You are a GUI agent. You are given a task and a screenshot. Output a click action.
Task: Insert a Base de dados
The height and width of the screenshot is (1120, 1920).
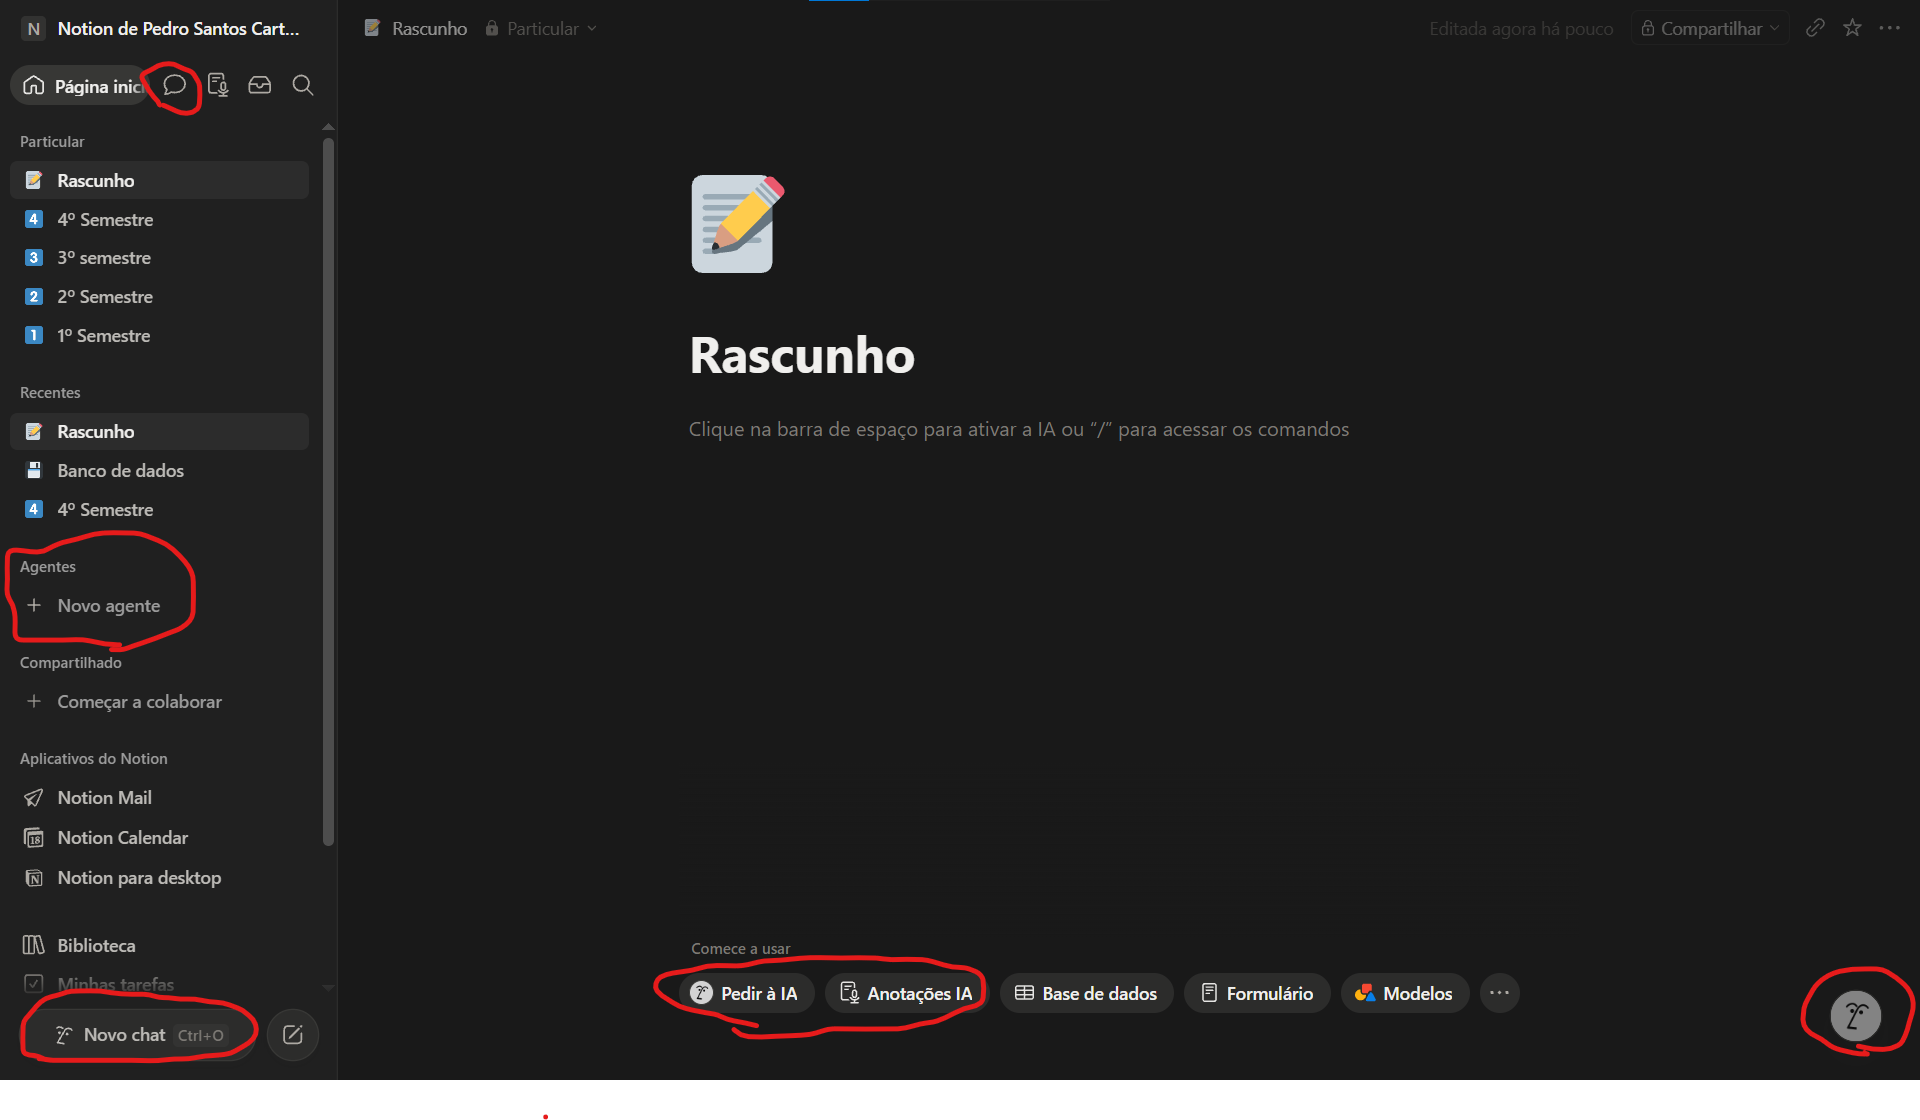(x=1086, y=993)
